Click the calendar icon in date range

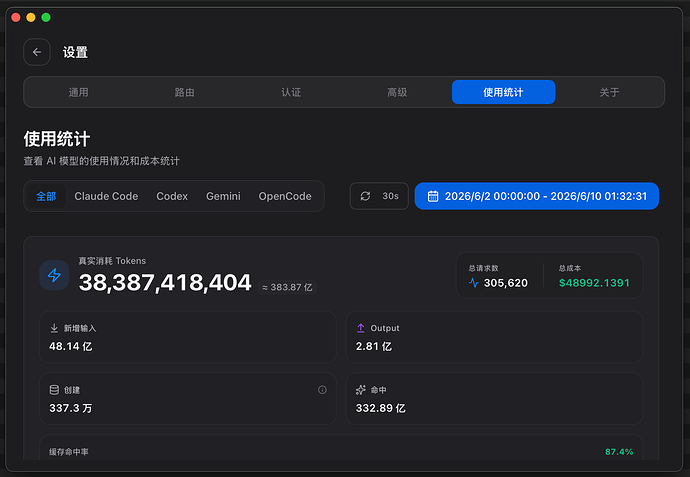pos(433,196)
